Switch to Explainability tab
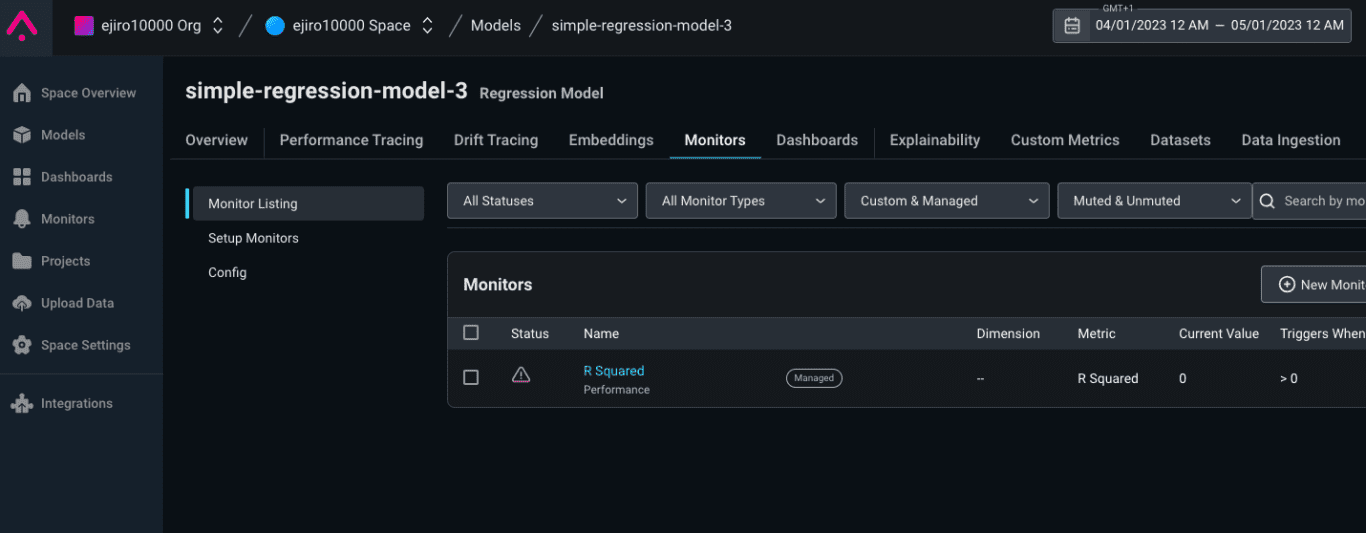Image resolution: width=1366 pixels, height=533 pixels. coord(934,140)
